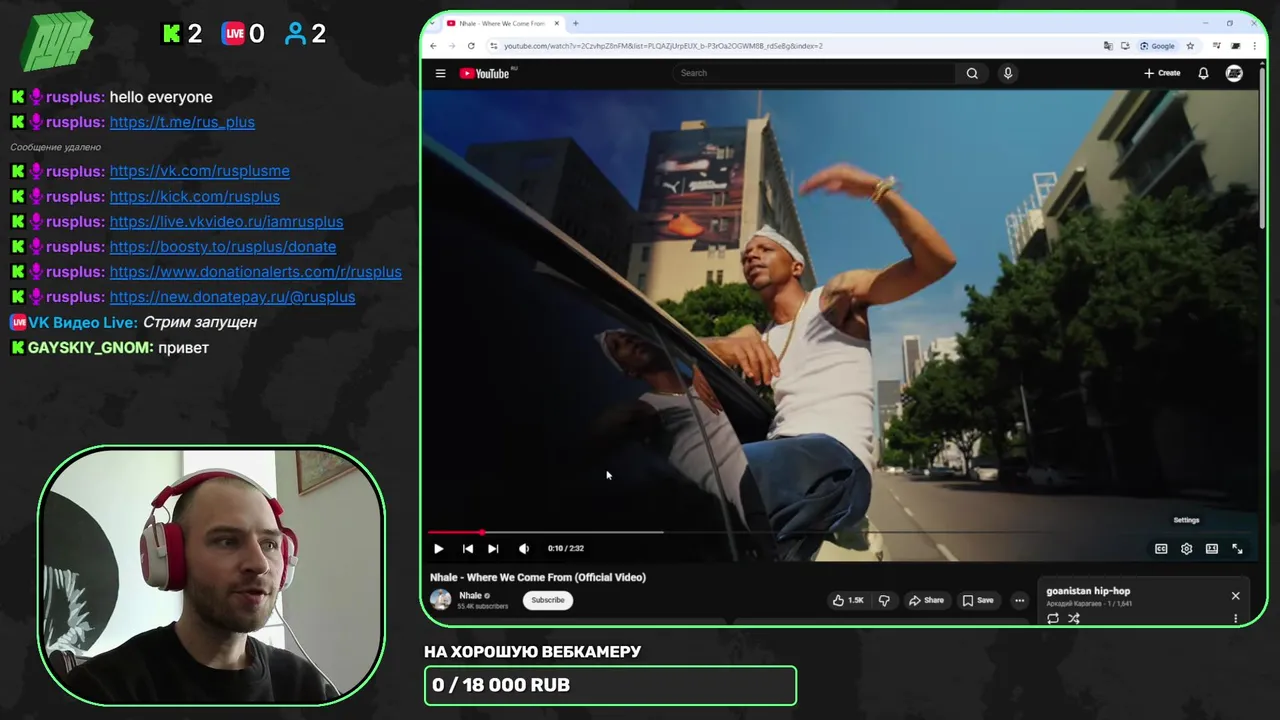Image resolution: width=1280 pixels, height=720 pixels.
Task: Click the GAYSKIY_GNOM chat username
Action: coord(90,347)
